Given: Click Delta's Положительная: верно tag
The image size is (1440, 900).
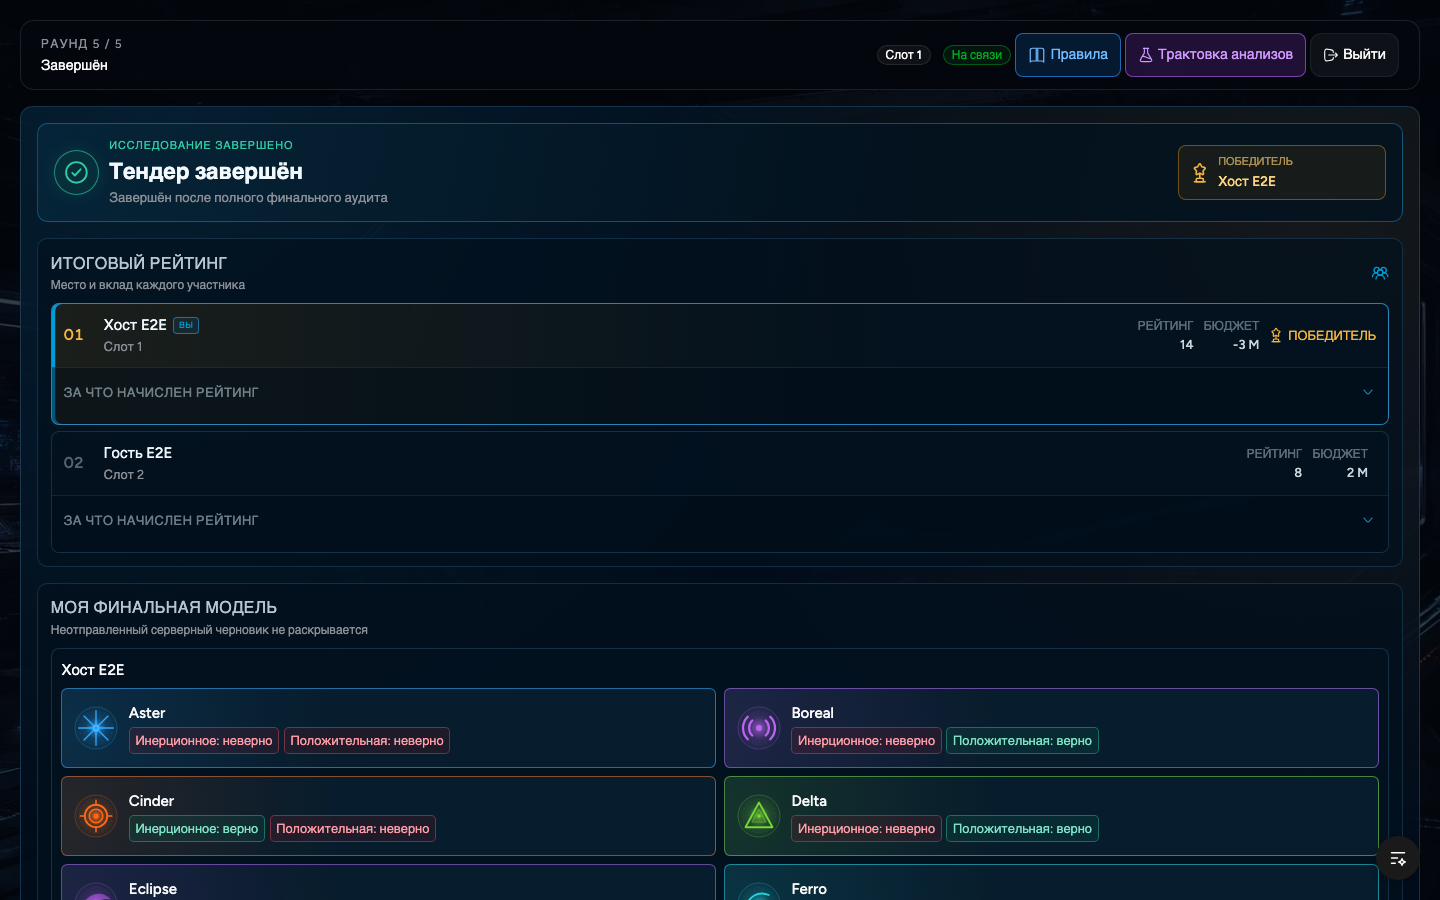Looking at the screenshot, I should [1022, 829].
